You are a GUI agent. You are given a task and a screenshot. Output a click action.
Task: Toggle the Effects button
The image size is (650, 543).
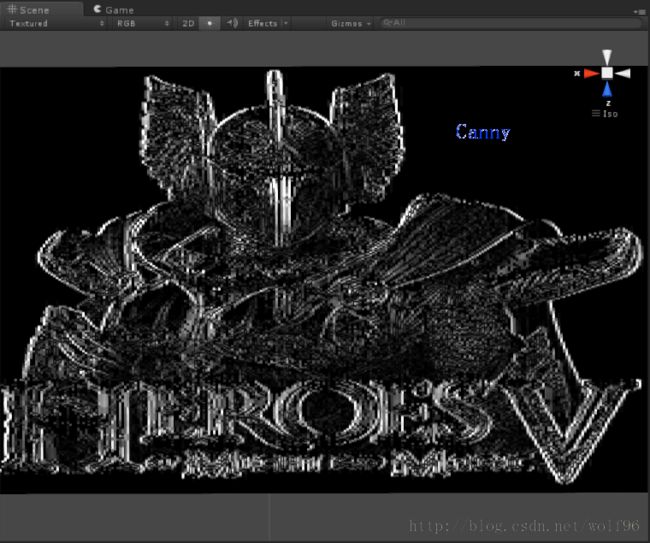click(262, 23)
